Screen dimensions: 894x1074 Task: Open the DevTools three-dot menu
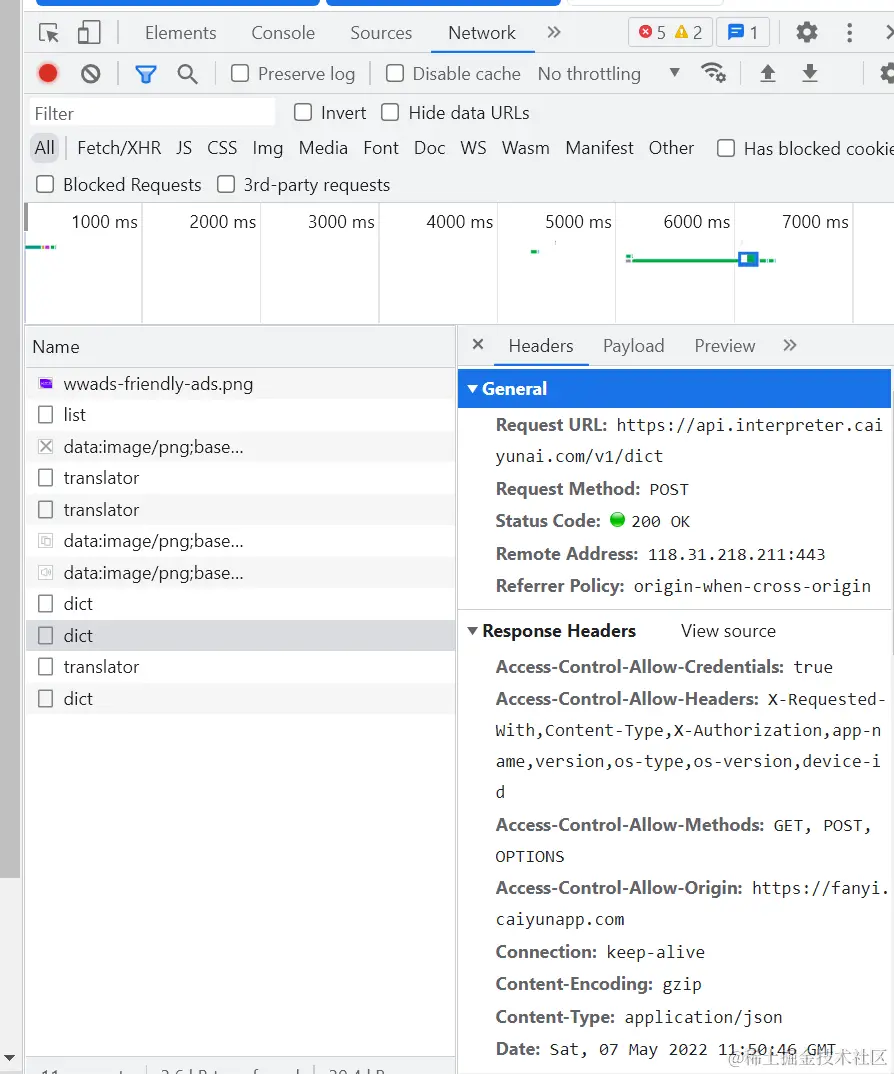point(849,32)
